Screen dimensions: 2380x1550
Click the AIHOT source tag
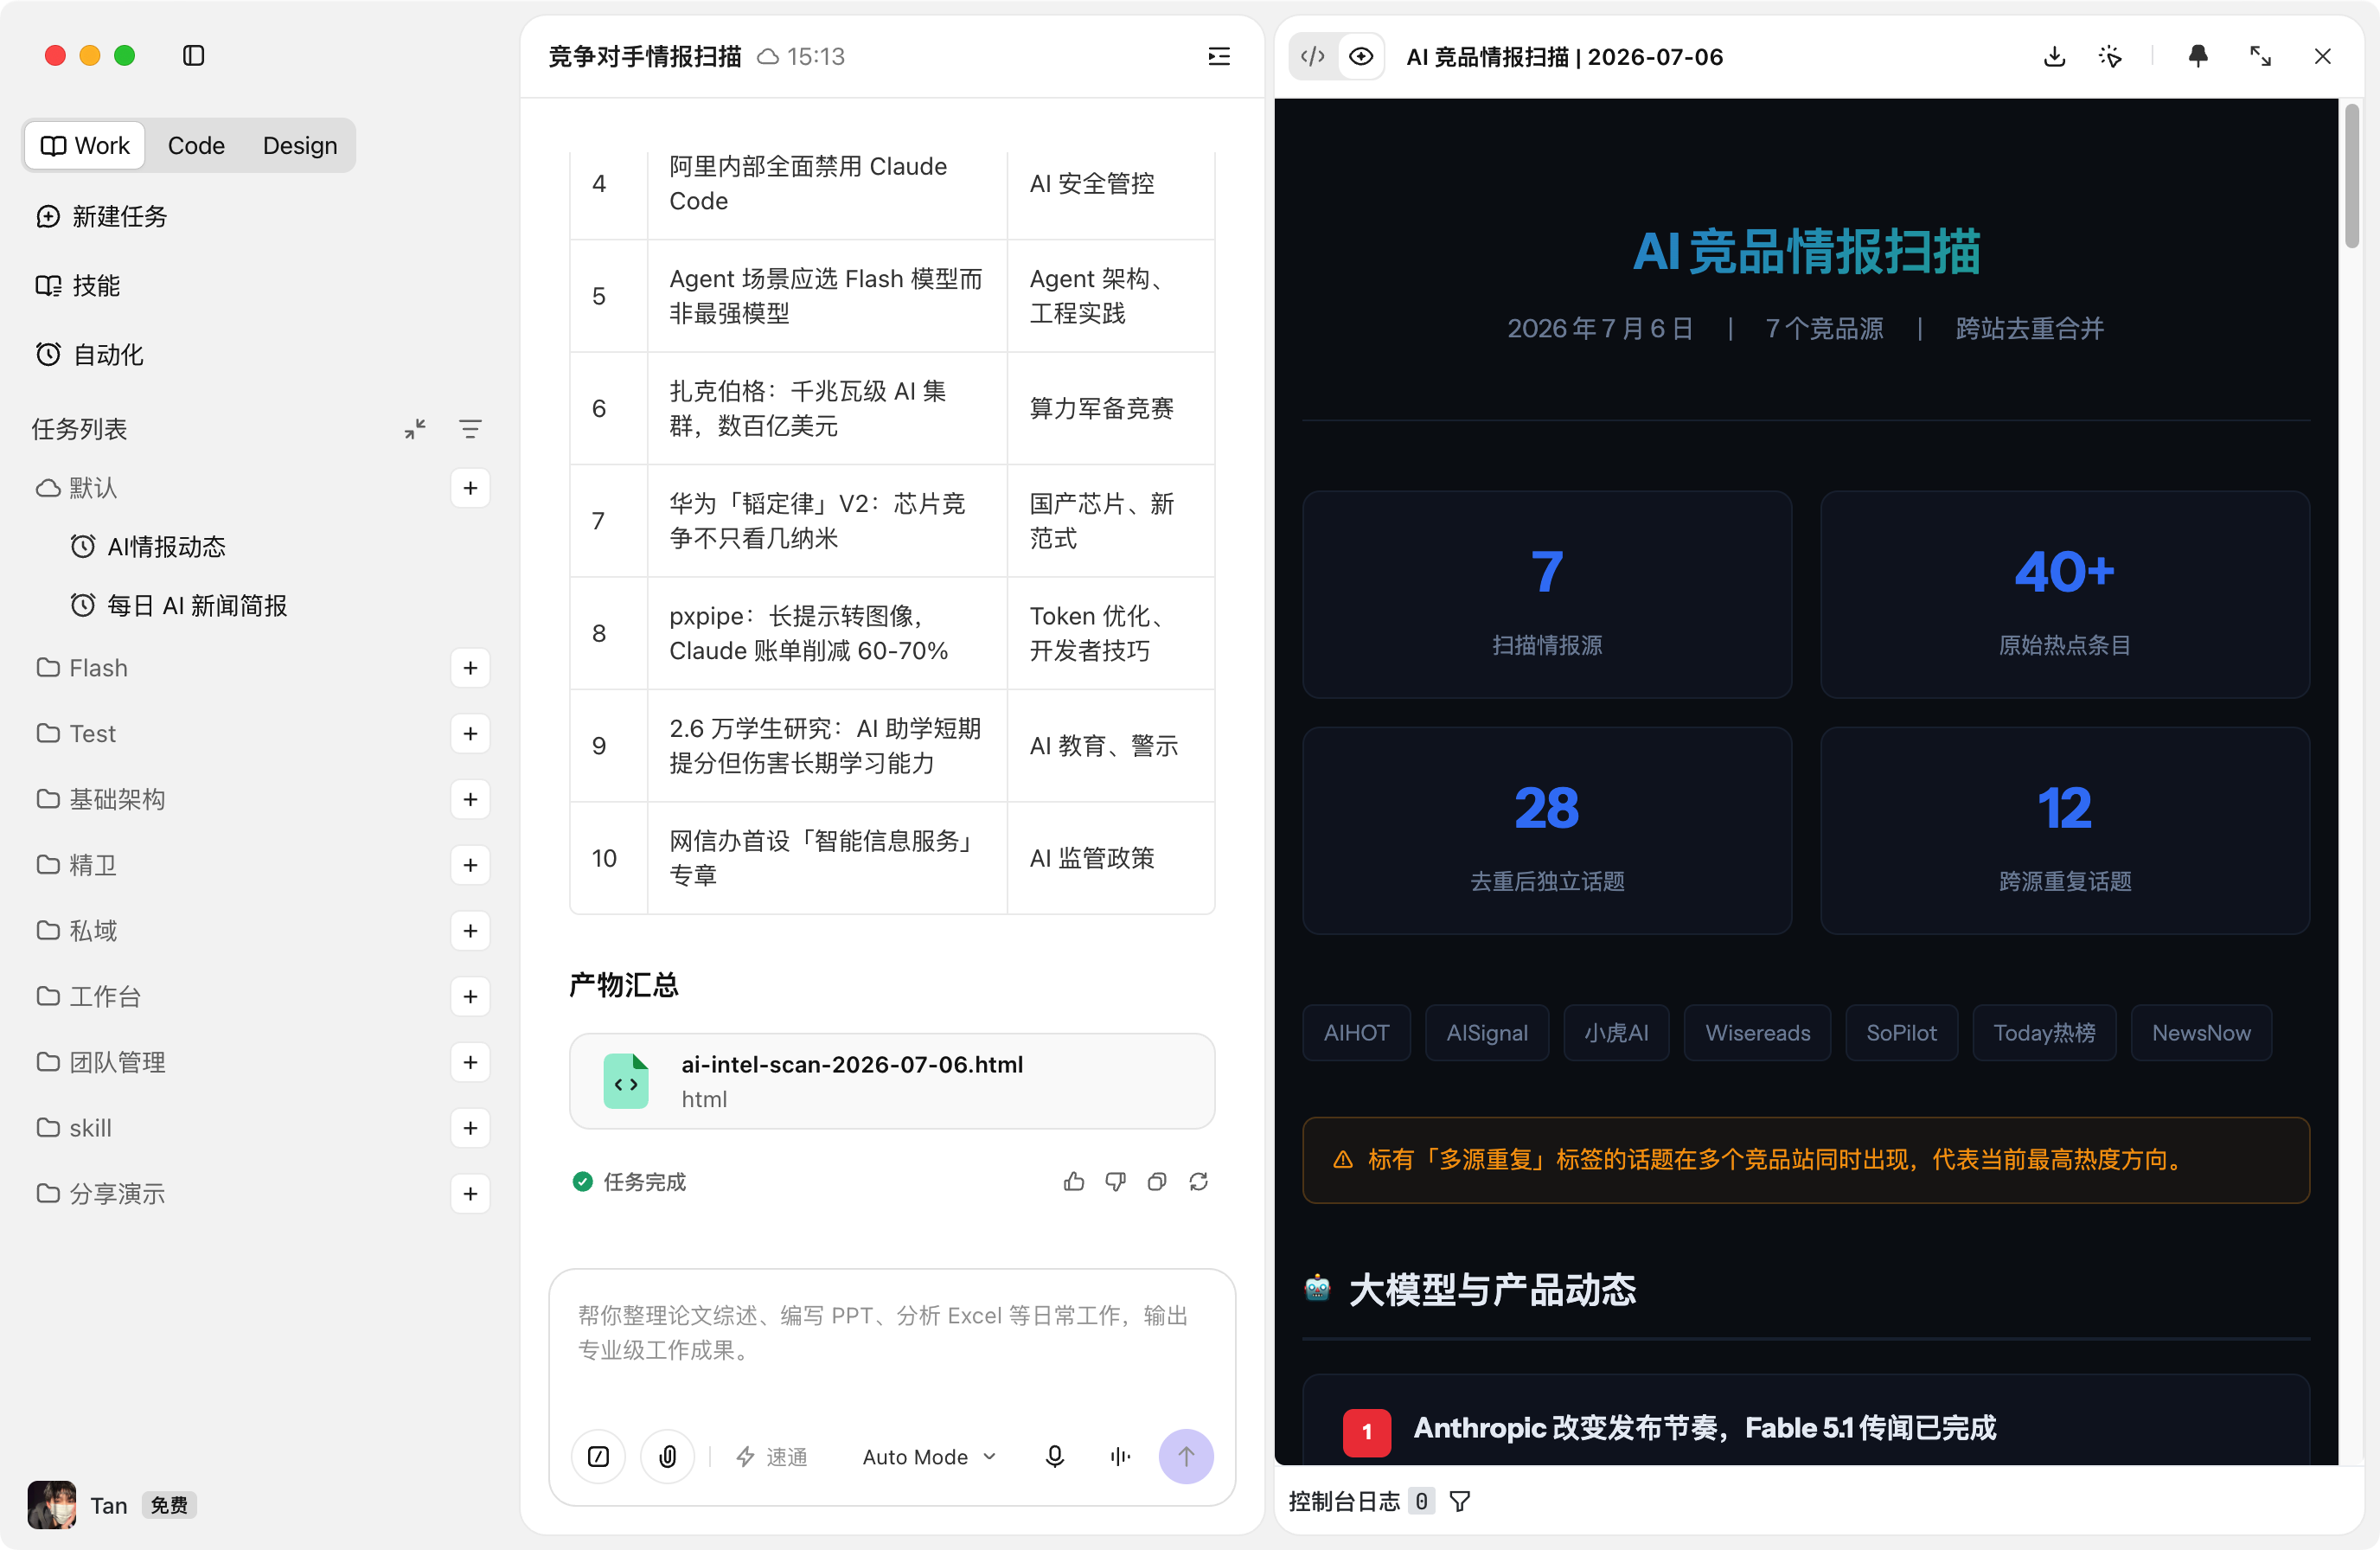1356,1033
